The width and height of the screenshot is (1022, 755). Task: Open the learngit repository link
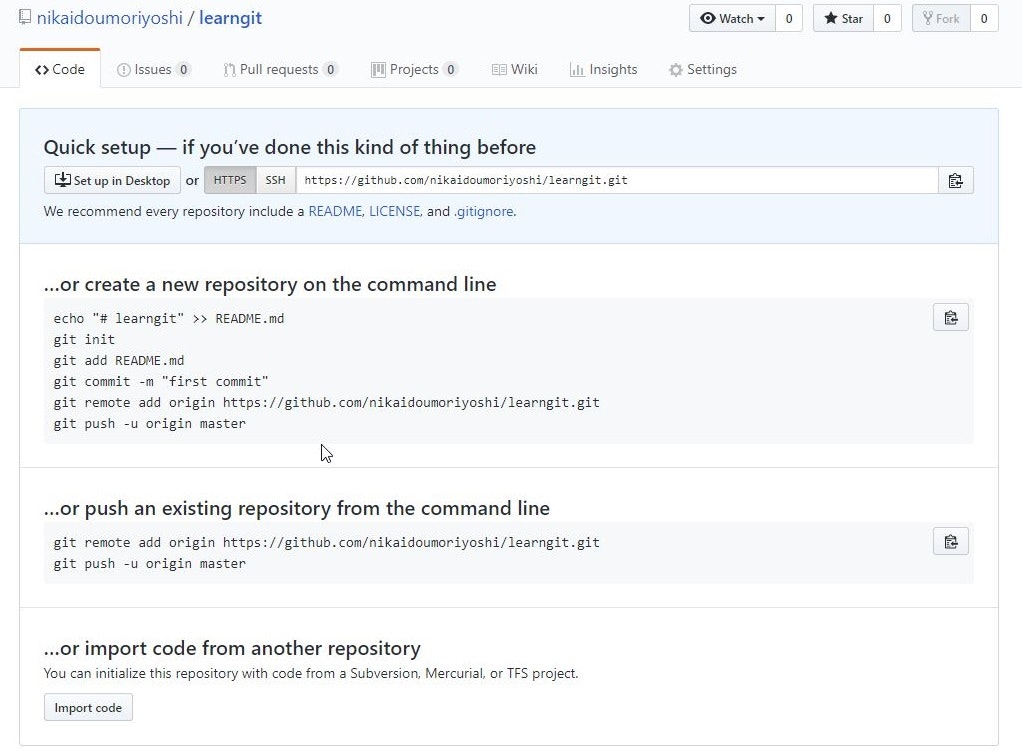[230, 18]
